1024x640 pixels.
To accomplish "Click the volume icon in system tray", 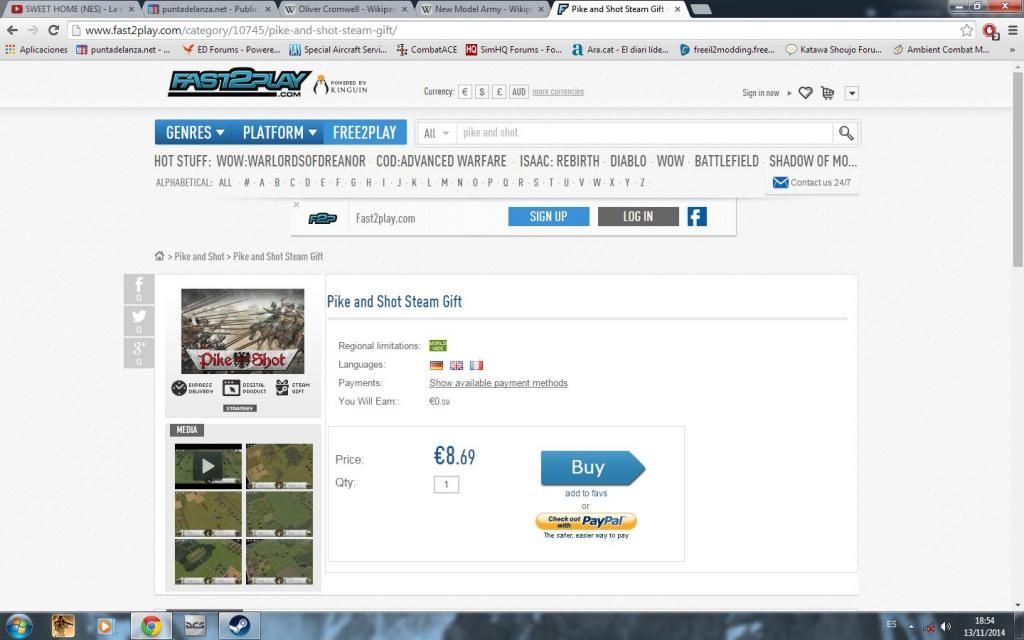I will (x=946, y=627).
